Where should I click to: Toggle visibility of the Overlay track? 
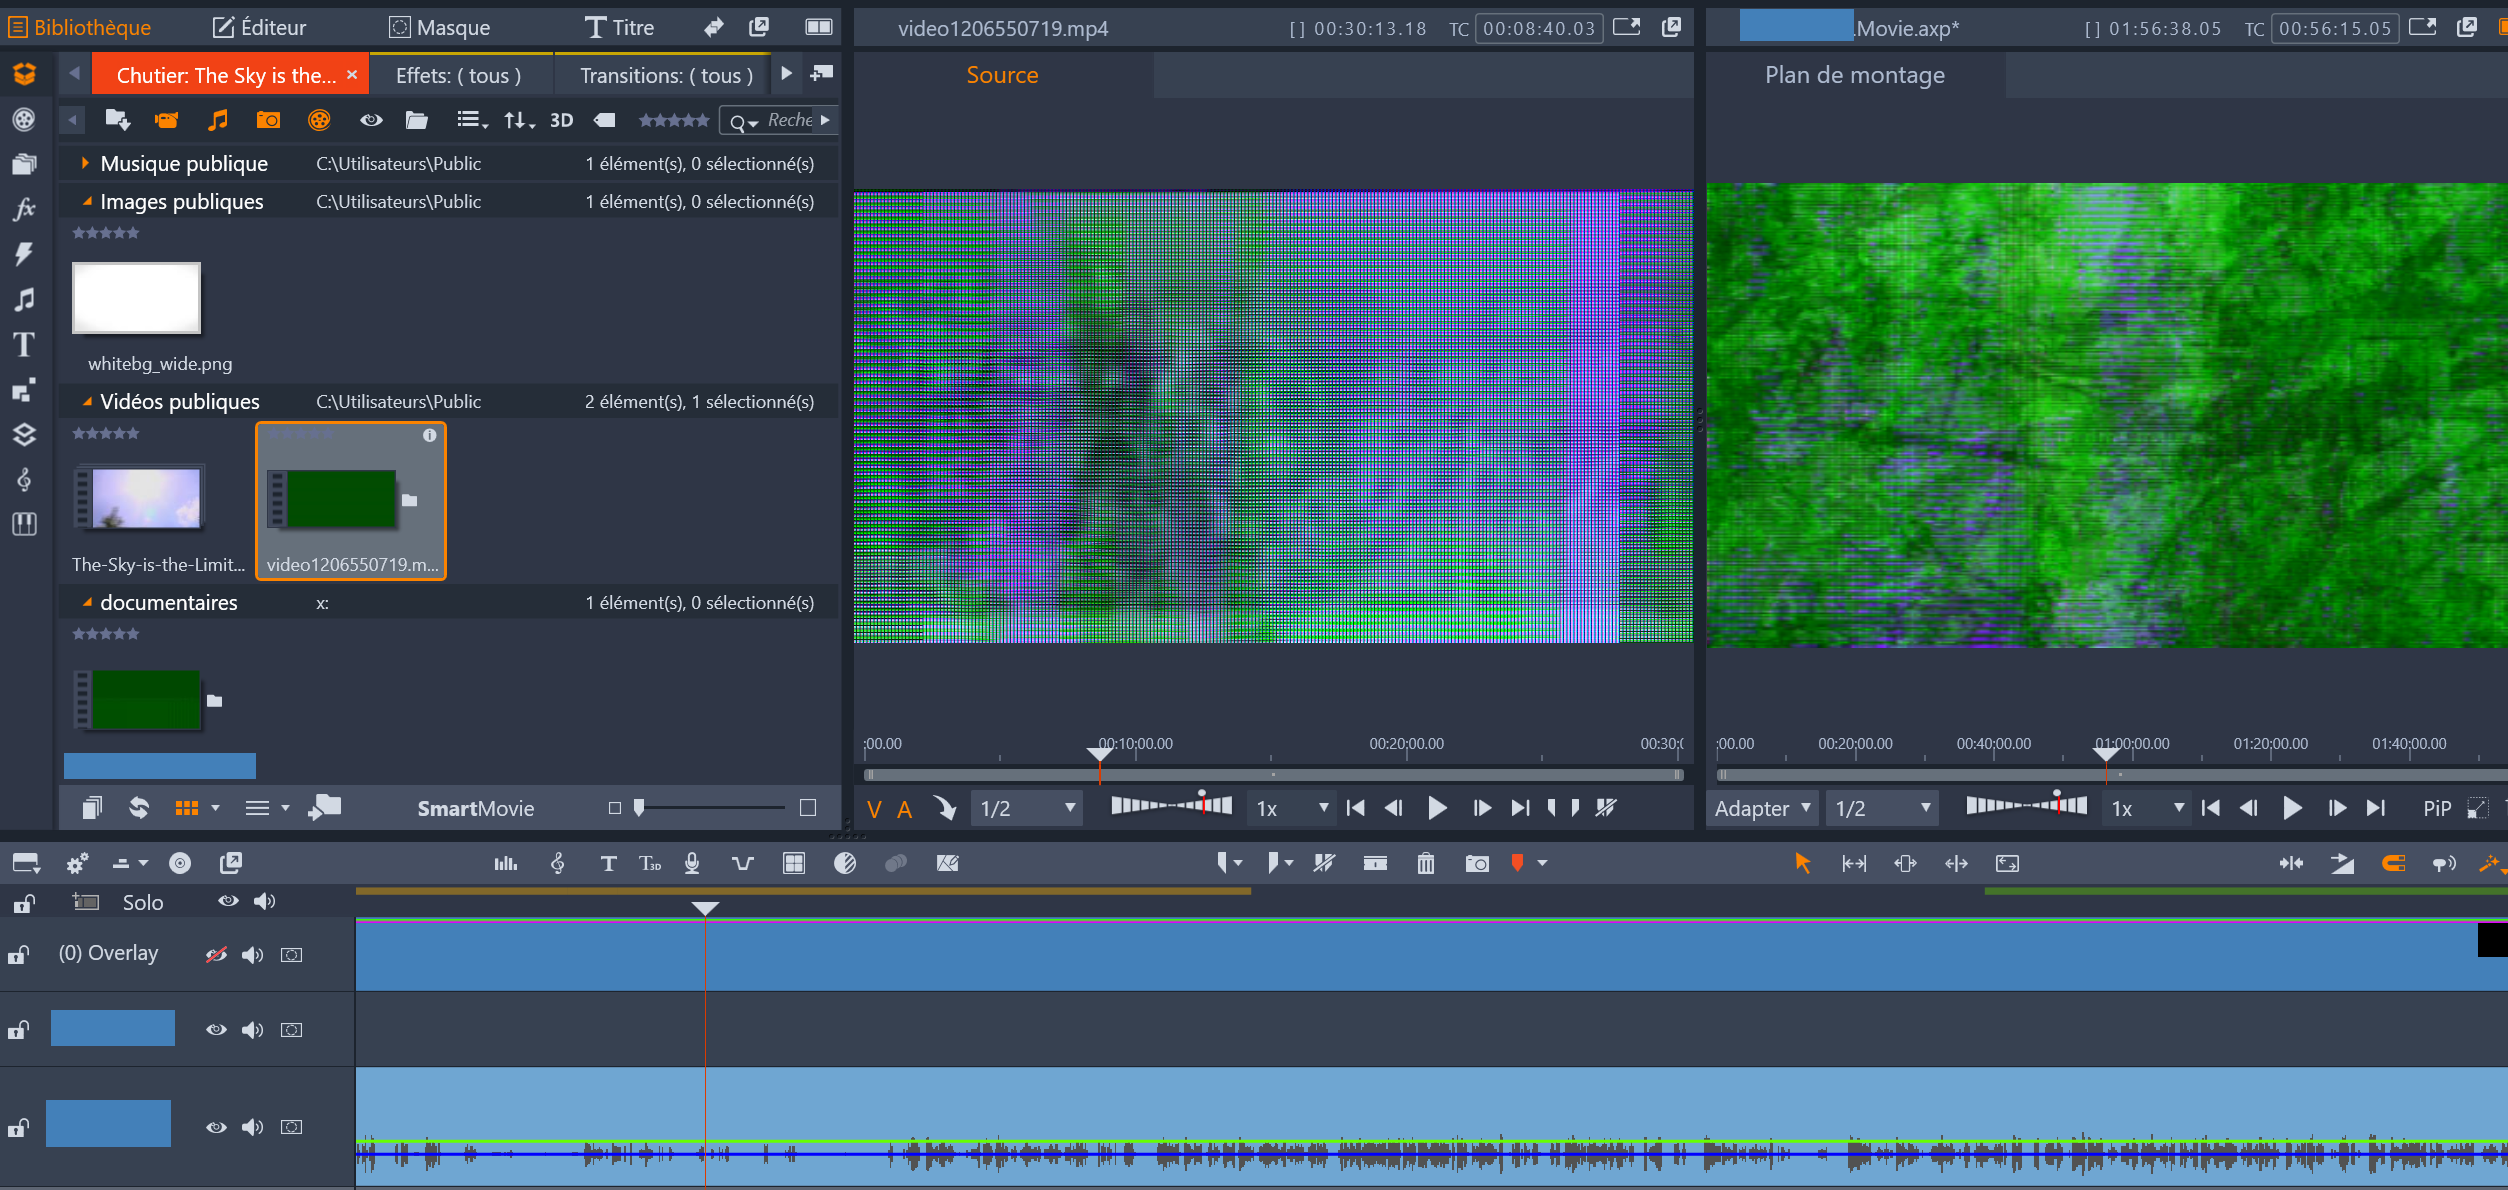[x=216, y=955]
